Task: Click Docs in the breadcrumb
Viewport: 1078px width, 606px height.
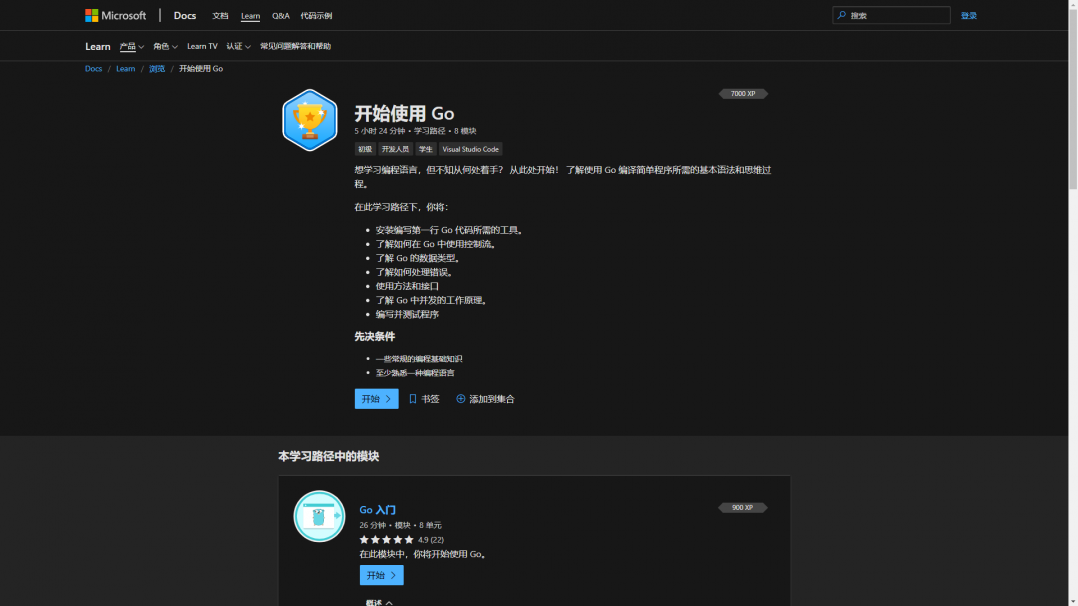Action: point(94,69)
